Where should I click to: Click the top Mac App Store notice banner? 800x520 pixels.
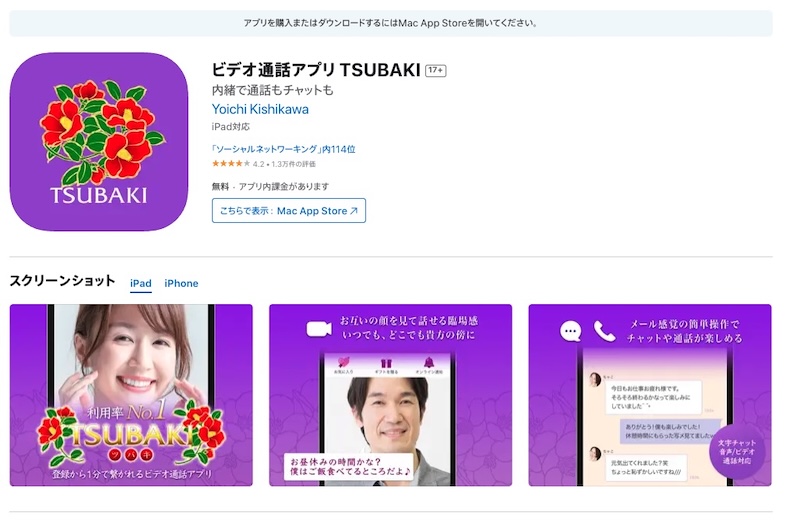390,22
